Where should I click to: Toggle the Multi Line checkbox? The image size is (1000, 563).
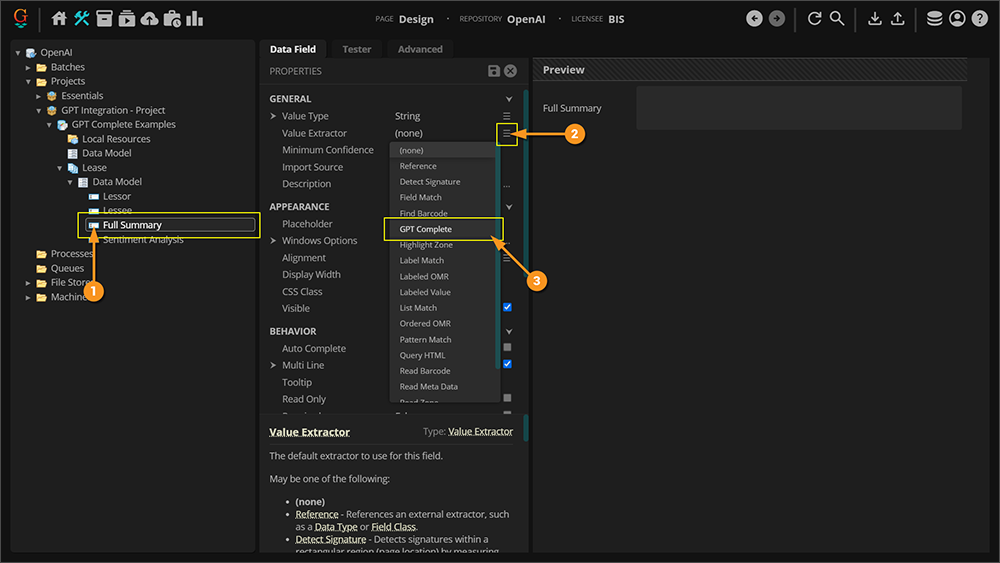point(508,364)
